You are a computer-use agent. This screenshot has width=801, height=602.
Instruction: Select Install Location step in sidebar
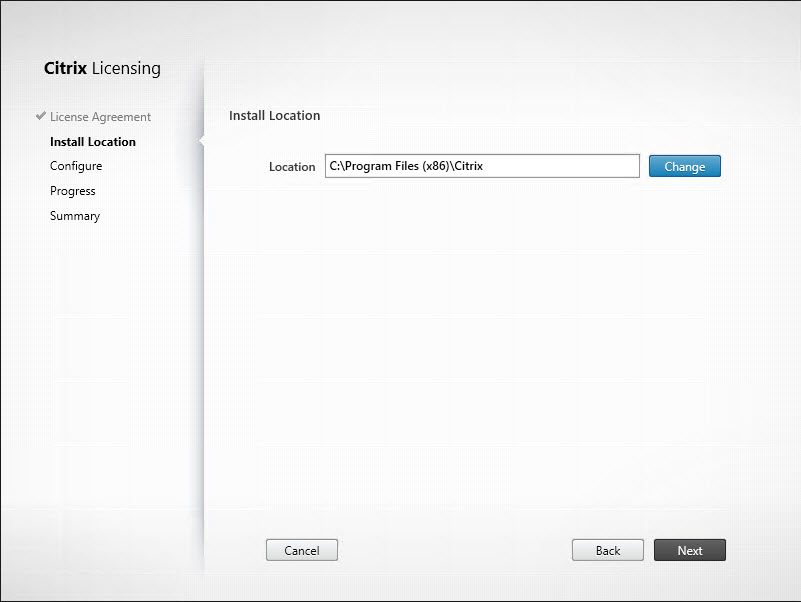coord(93,142)
